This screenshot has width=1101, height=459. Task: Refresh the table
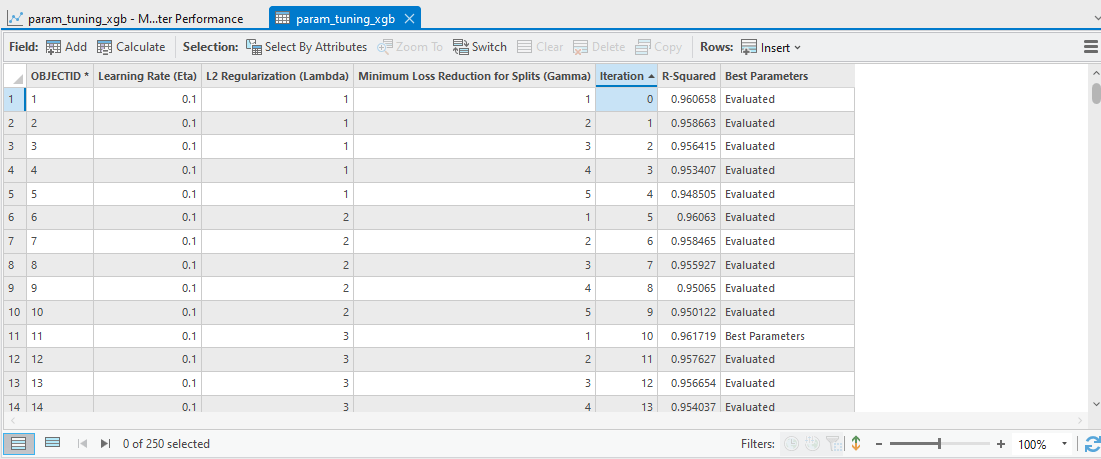[x=1091, y=443]
